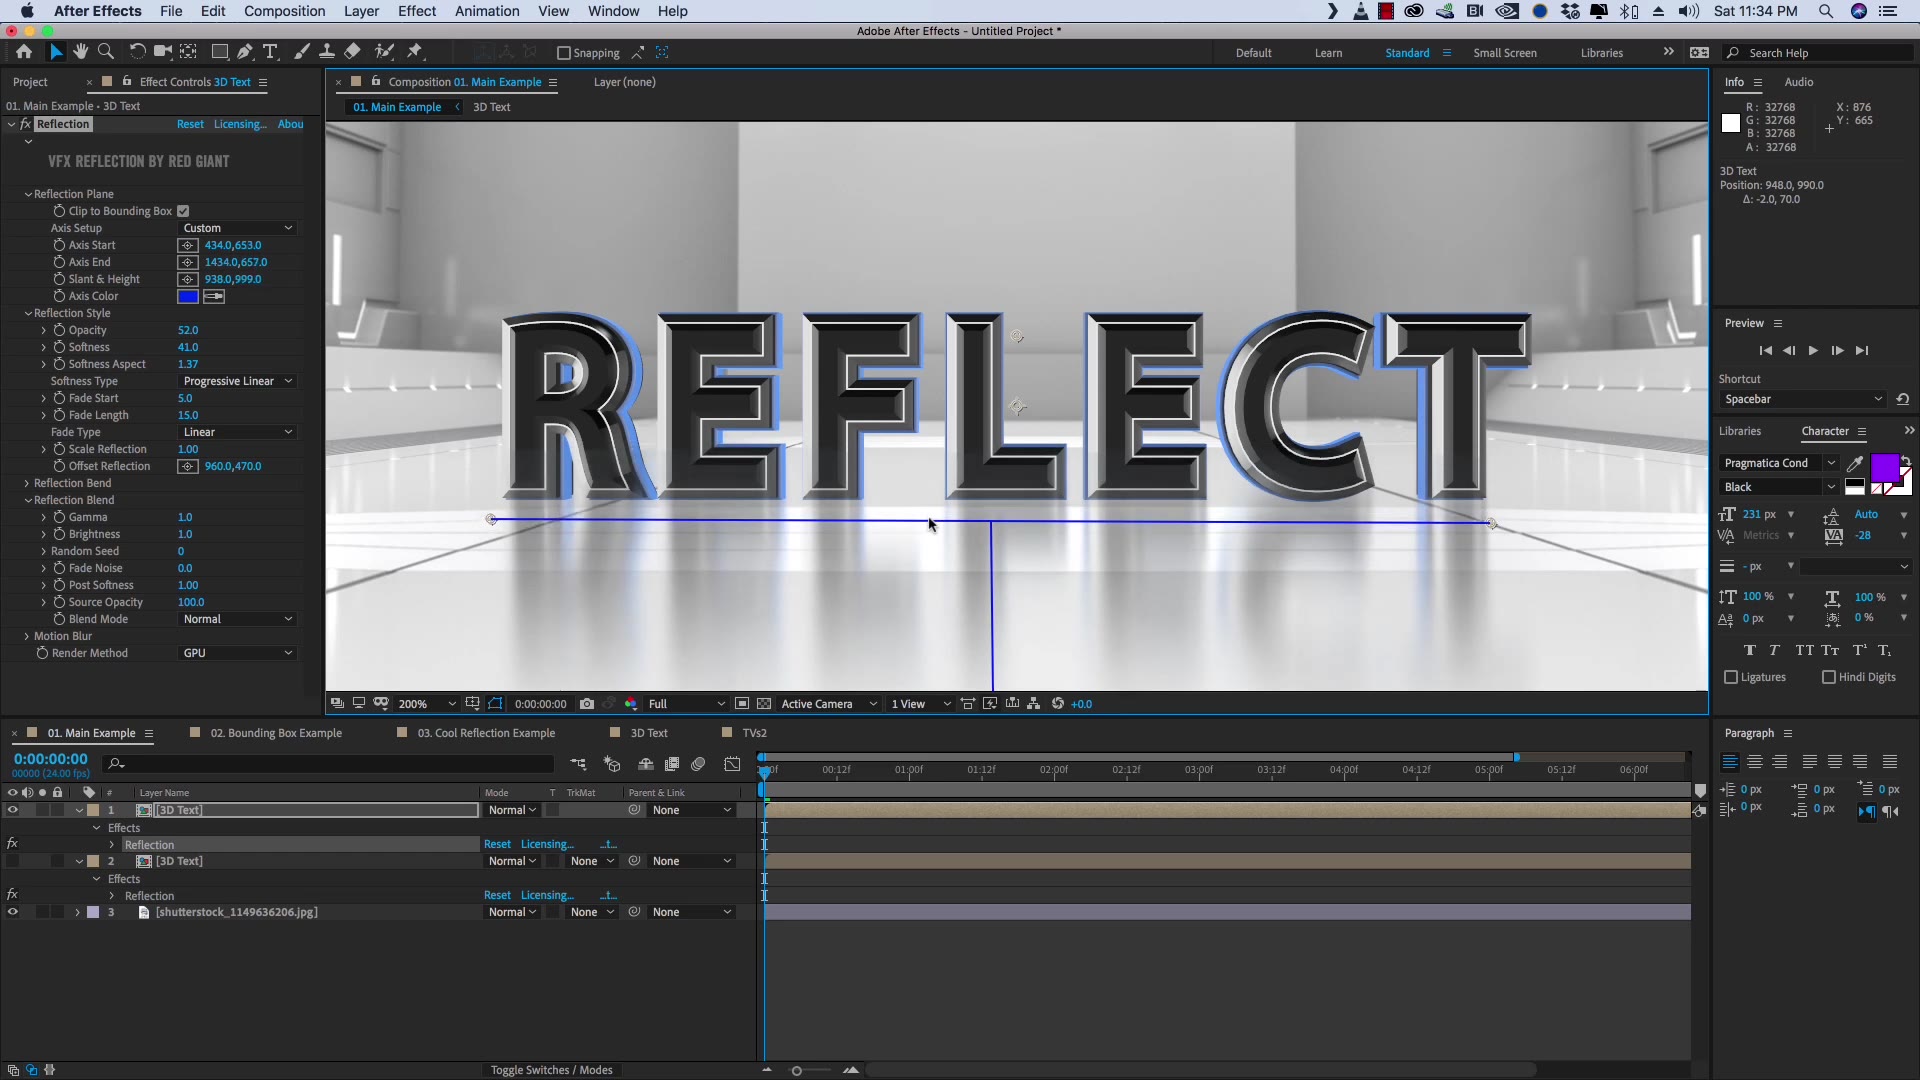This screenshot has width=1920, height=1080.
Task: Enable the Clip to Bounding Box checkbox
Action: [x=183, y=211]
